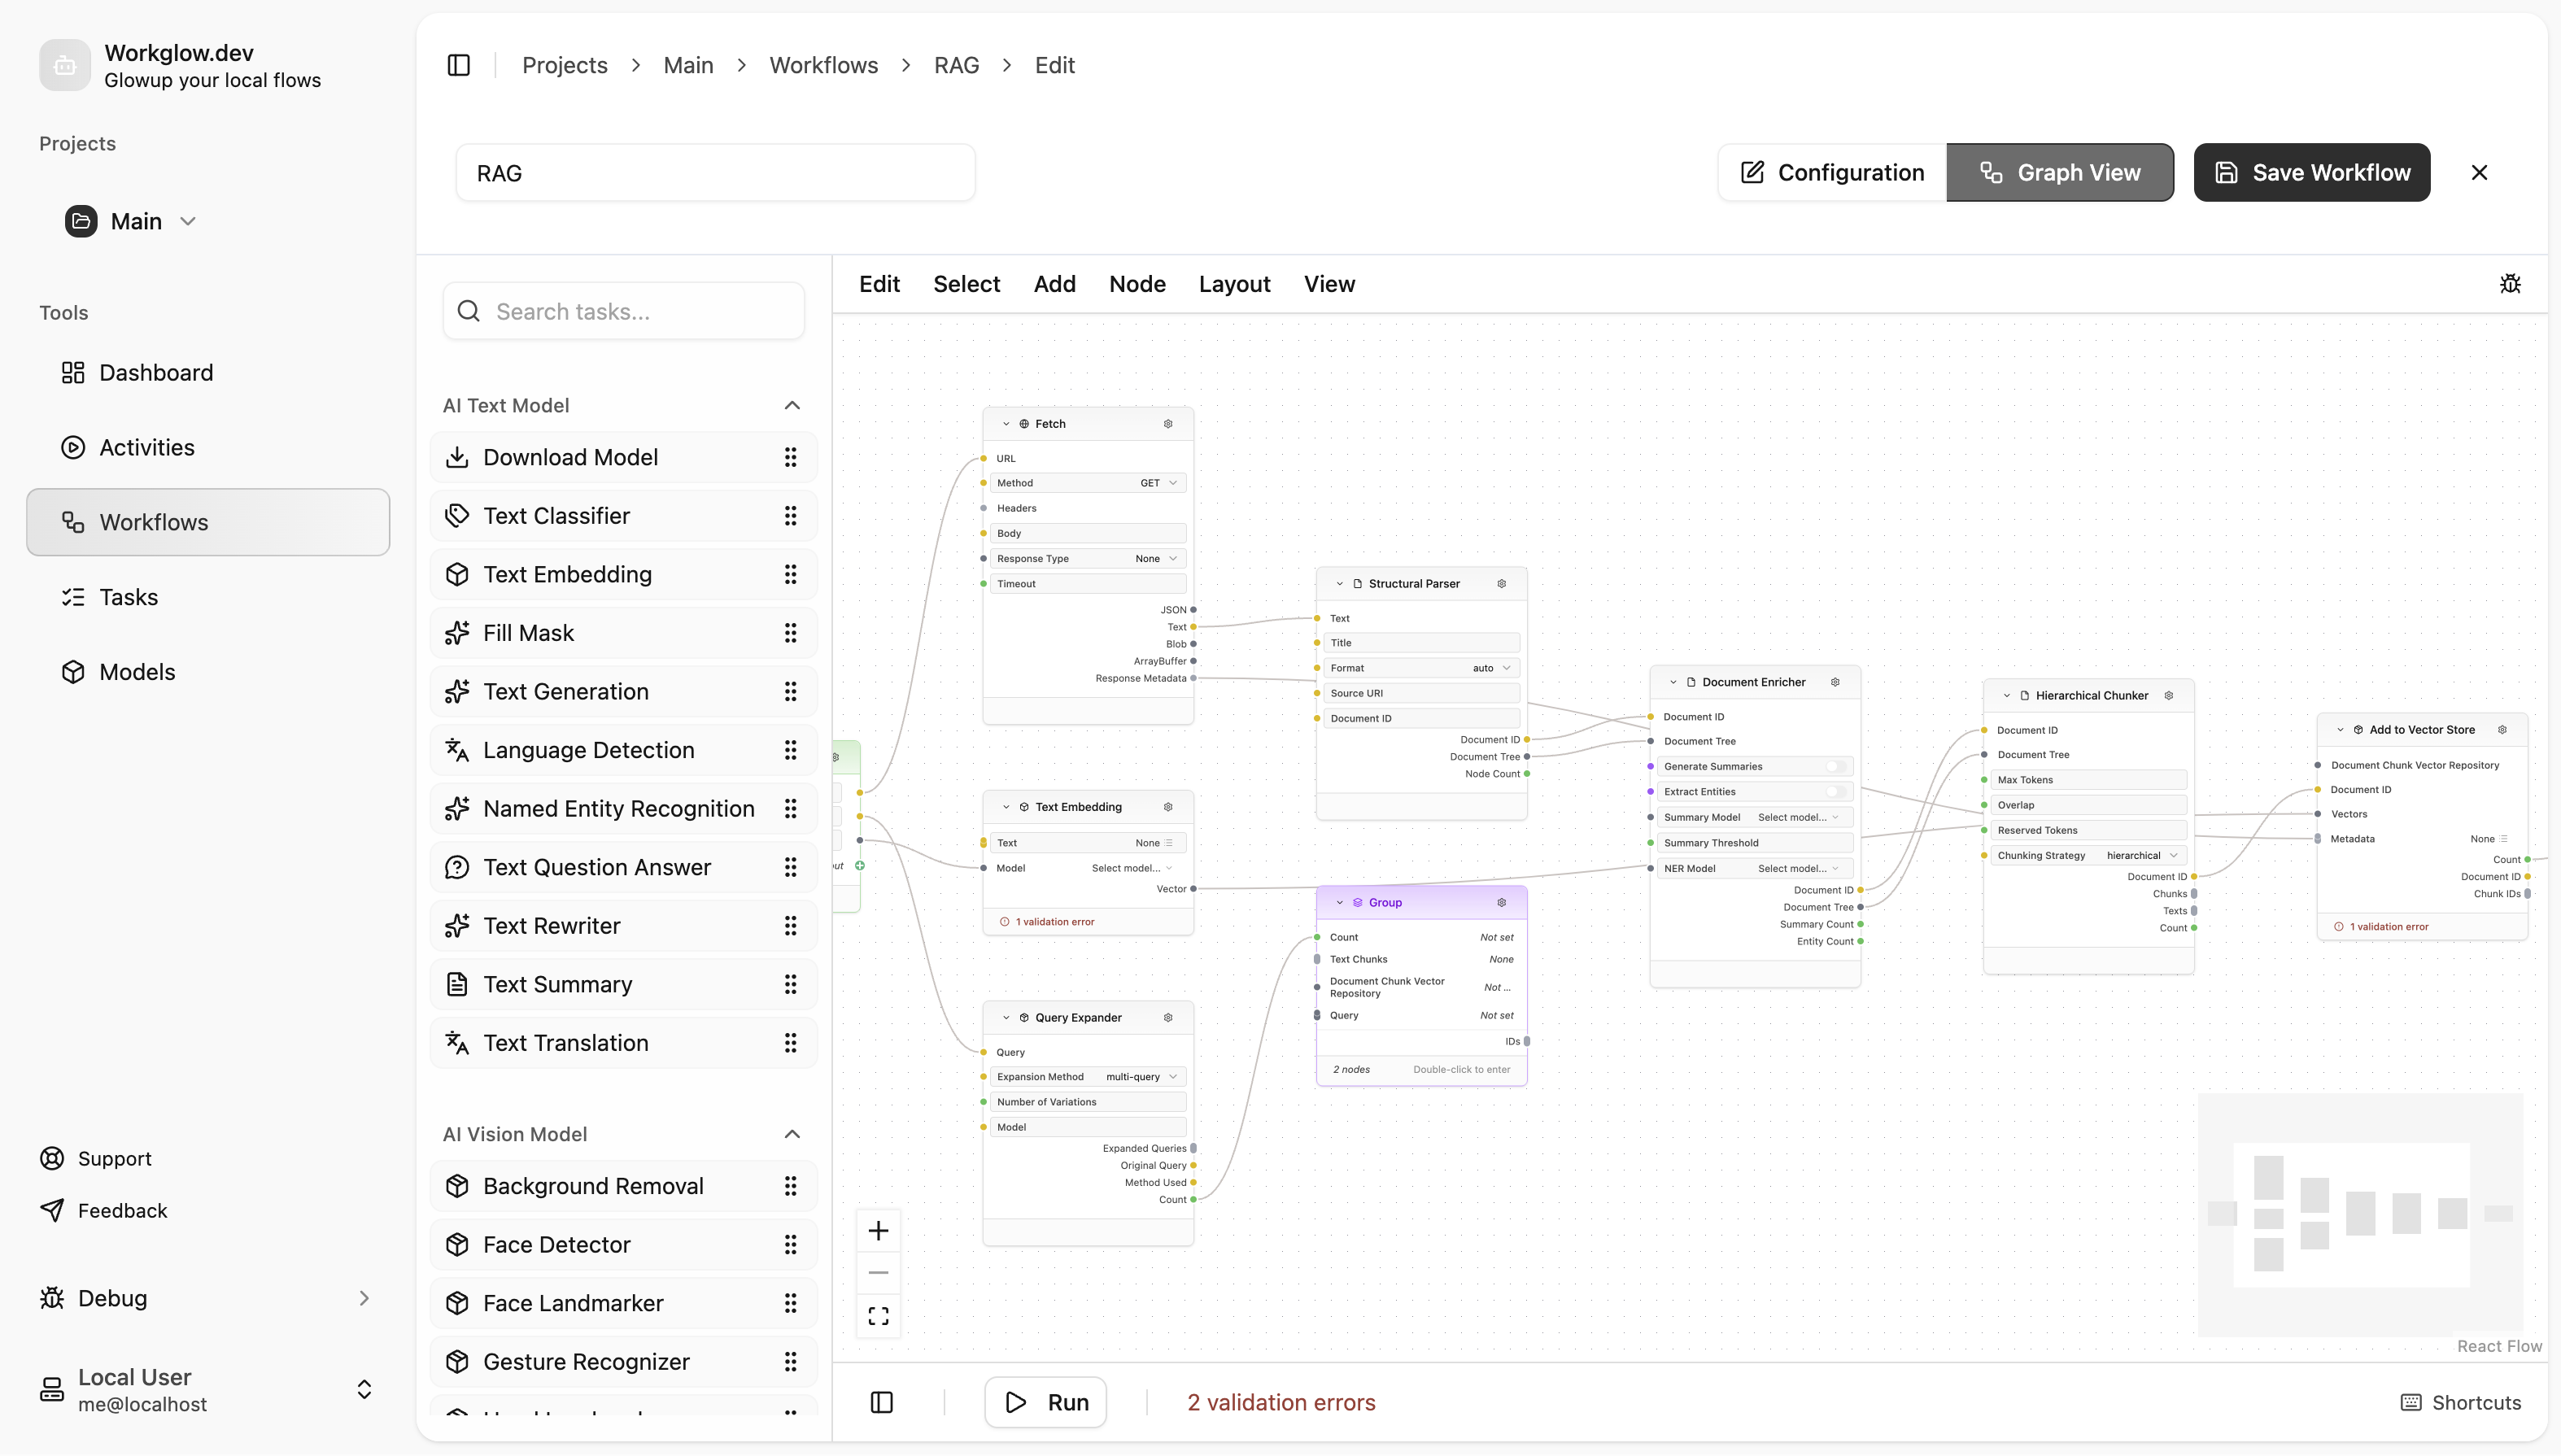
Task: Fit the graph to view
Action: tap(878, 1316)
